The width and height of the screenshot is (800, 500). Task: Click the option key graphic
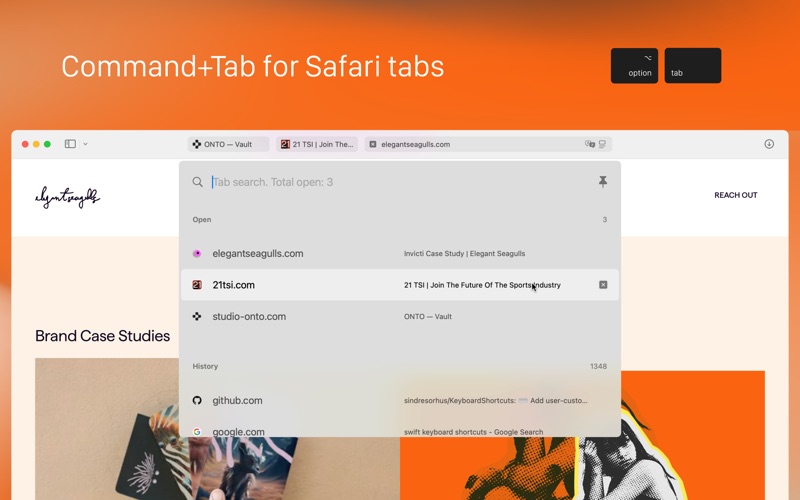(634, 65)
